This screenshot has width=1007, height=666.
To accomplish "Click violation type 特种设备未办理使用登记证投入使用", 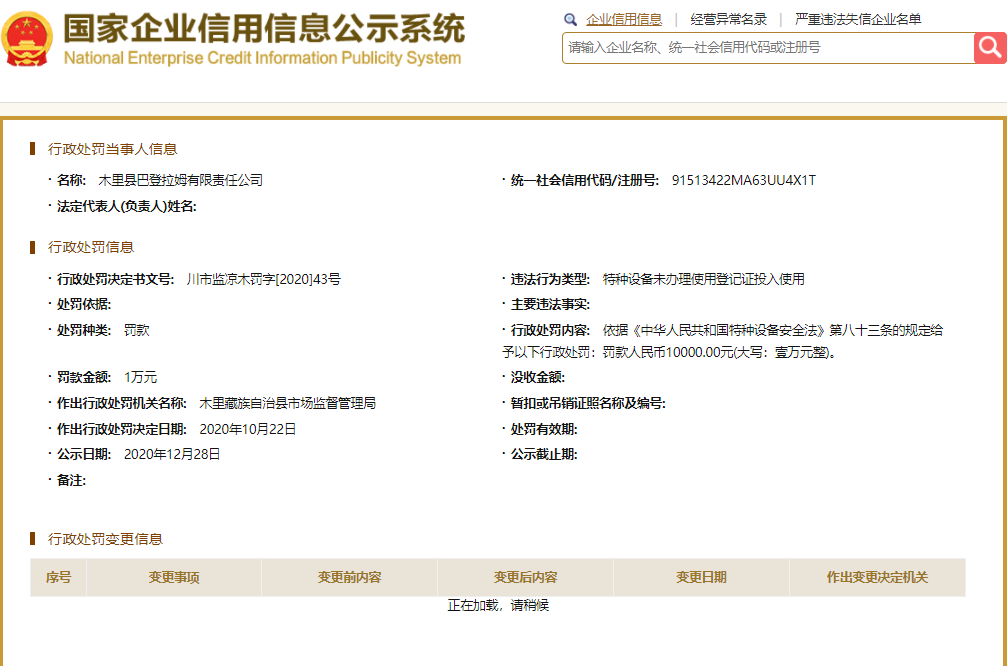I will [x=704, y=279].
